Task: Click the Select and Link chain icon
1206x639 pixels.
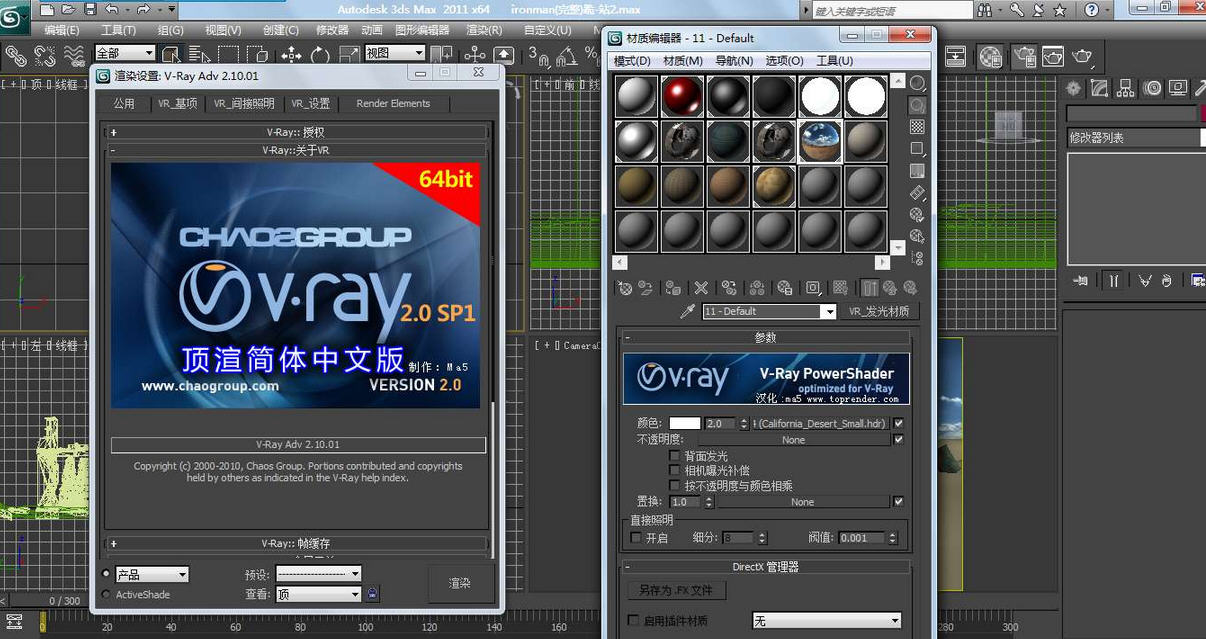Action: click(x=17, y=54)
